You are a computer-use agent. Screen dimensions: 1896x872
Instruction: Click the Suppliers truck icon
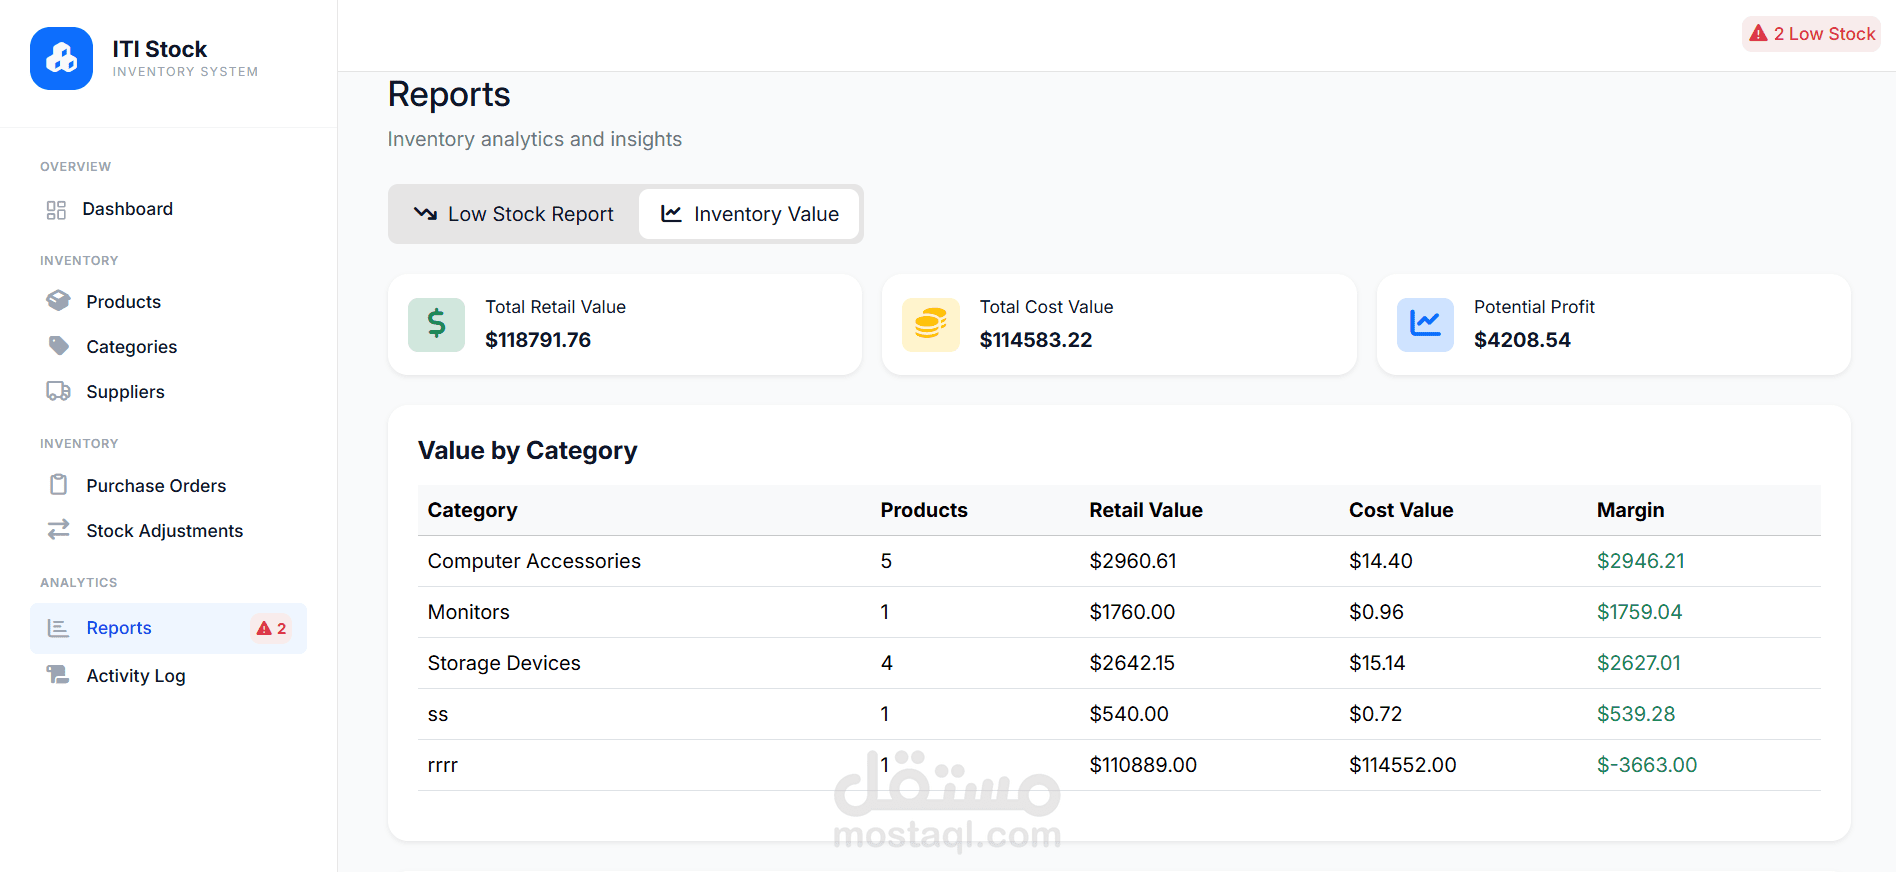(59, 391)
